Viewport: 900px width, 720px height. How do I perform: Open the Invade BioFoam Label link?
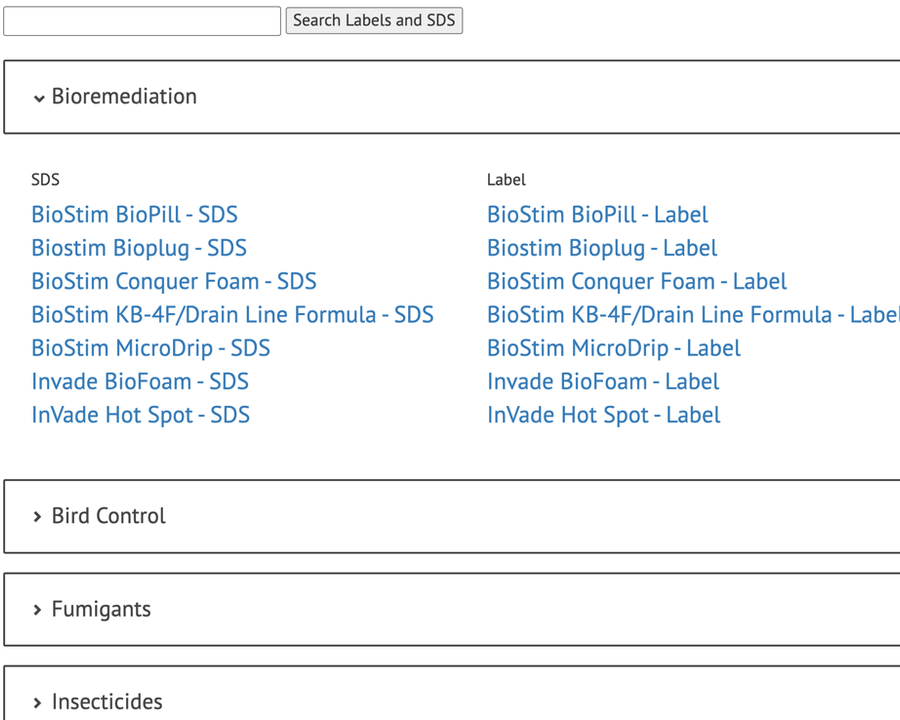(602, 381)
